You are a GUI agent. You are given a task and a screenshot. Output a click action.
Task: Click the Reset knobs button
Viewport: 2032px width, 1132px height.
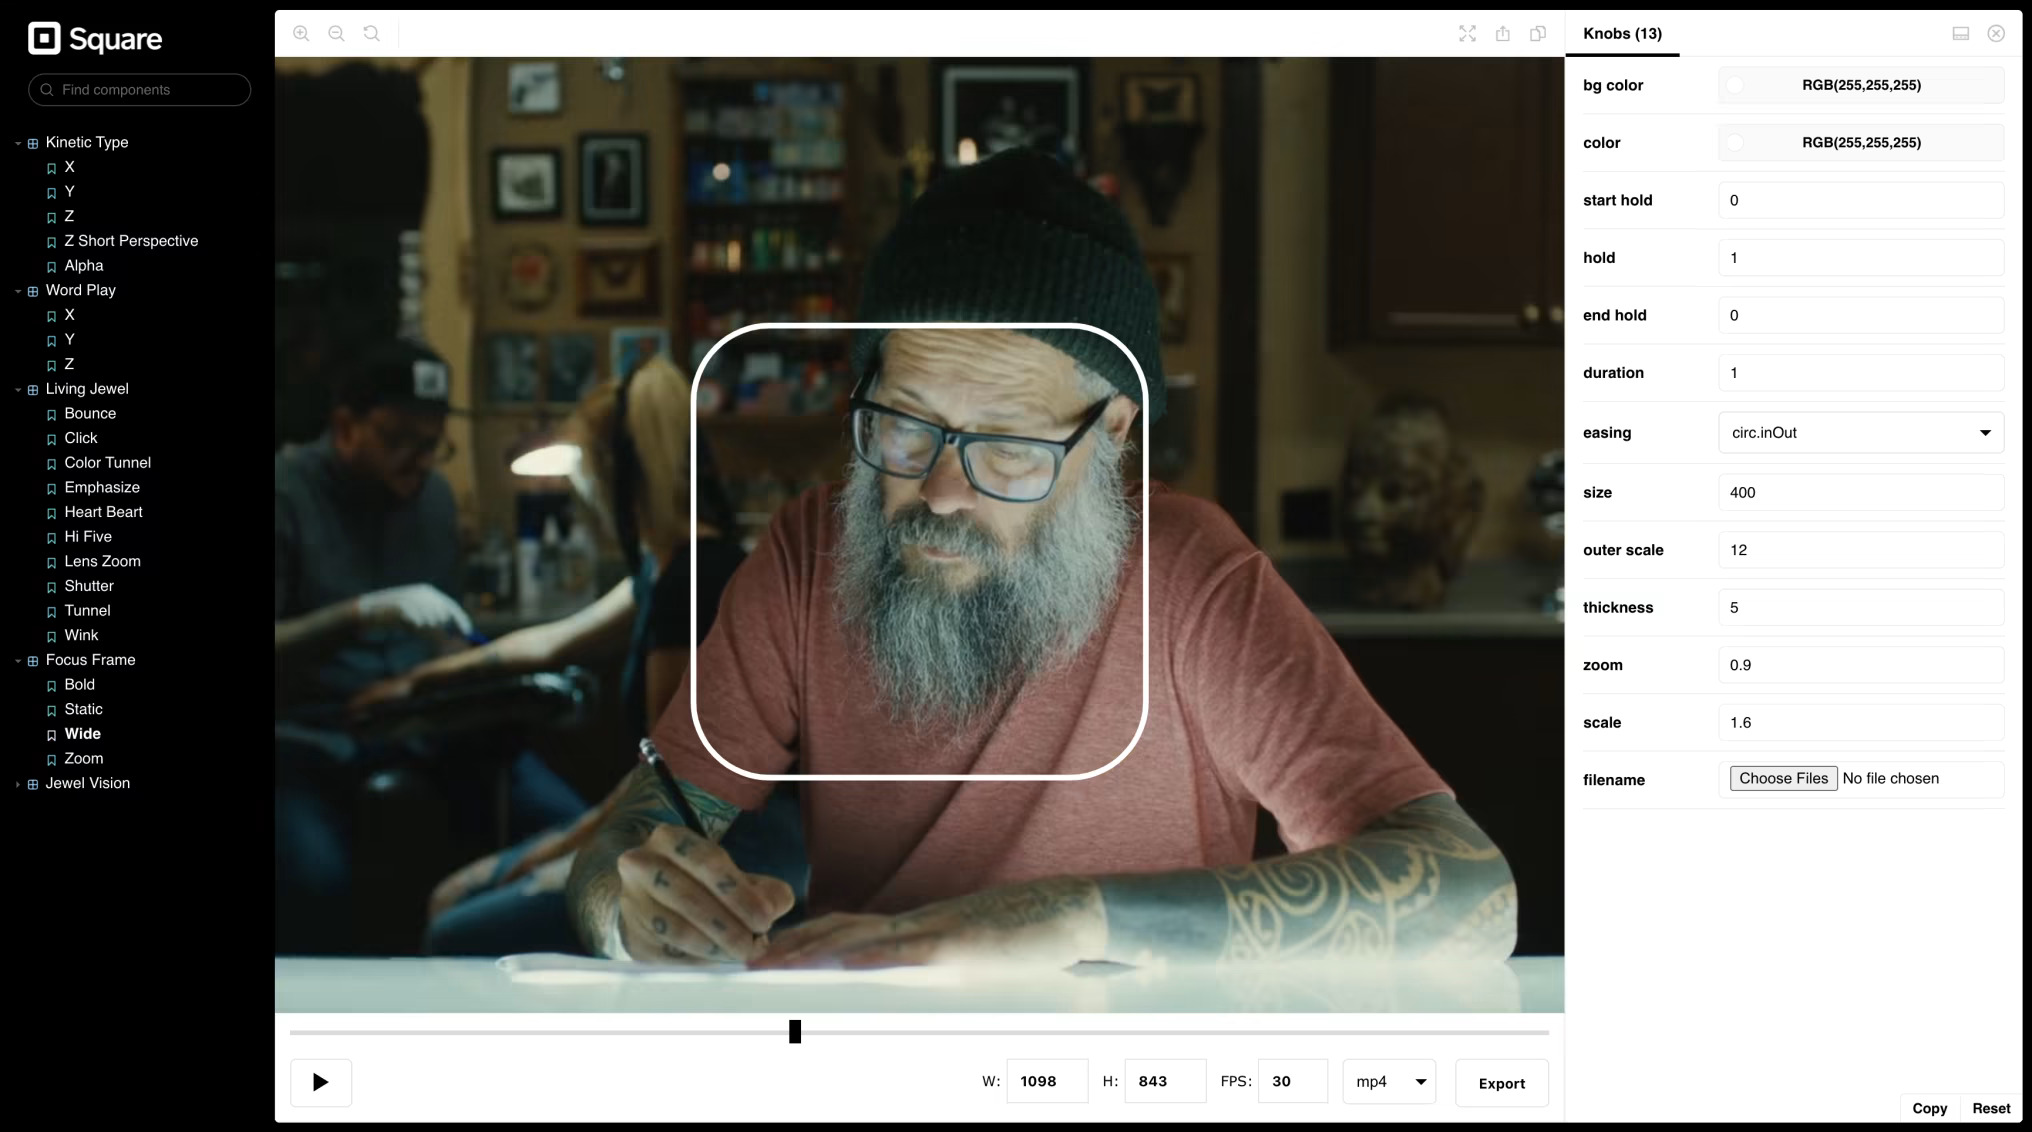point(1990,1108)
